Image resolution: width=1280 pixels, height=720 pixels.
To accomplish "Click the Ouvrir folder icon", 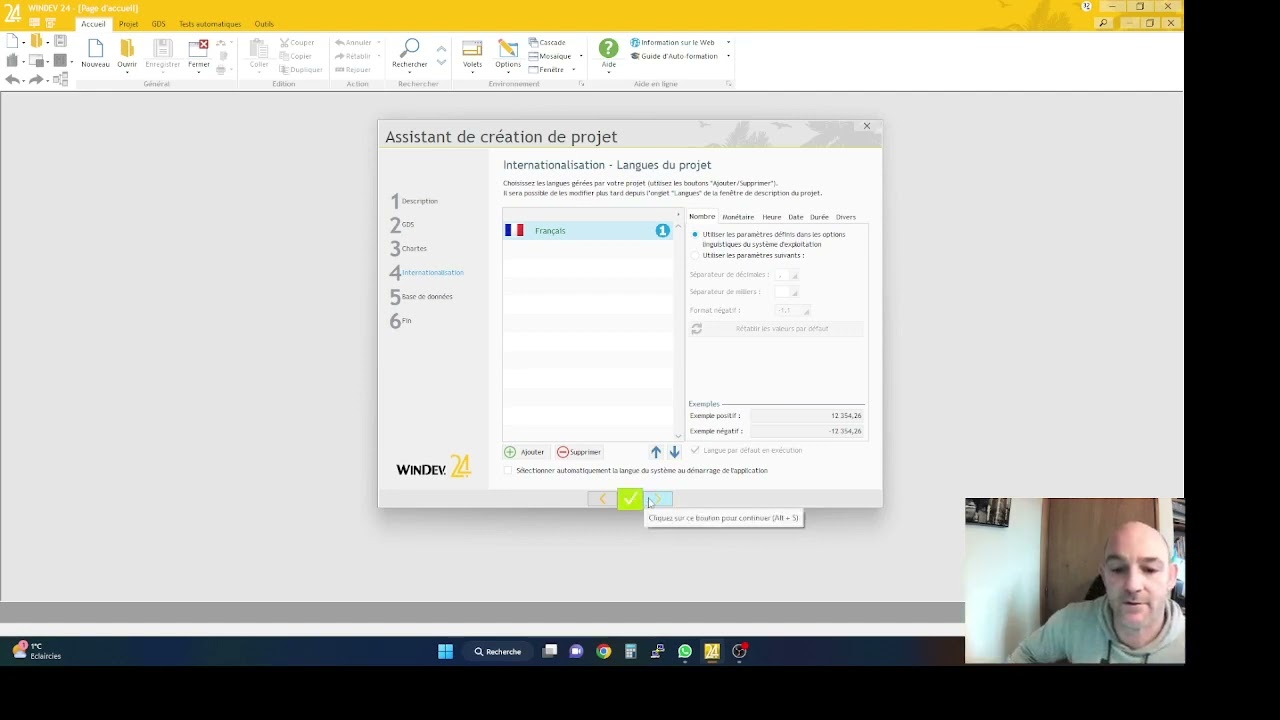I will [127, 49].
